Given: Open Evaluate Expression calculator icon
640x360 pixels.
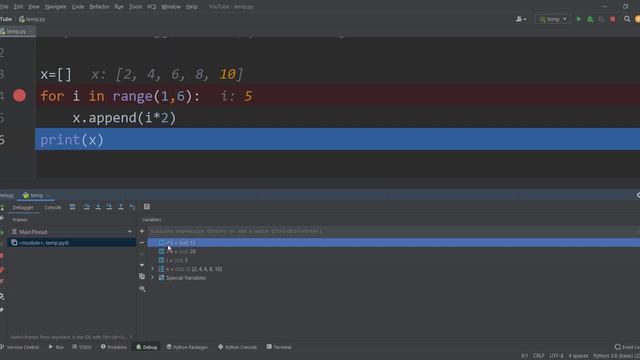Looking at the screenshot, I should point(147,207).
